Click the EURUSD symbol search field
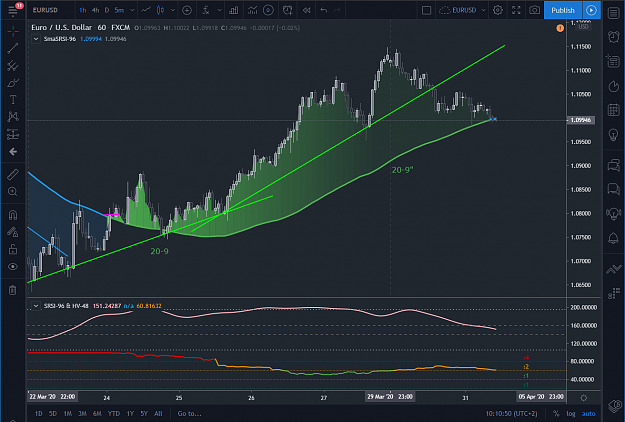 [45, 10]
